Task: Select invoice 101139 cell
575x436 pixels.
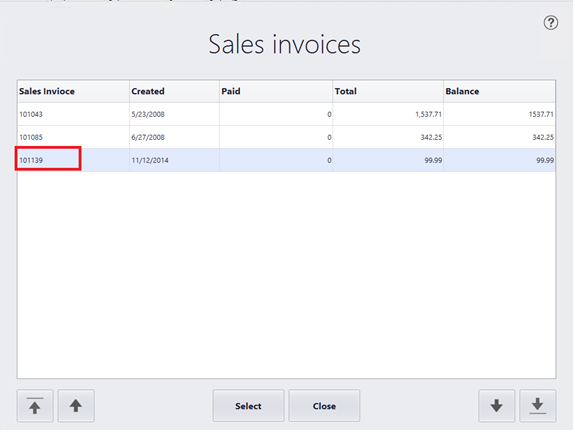Action: (48, 159)
